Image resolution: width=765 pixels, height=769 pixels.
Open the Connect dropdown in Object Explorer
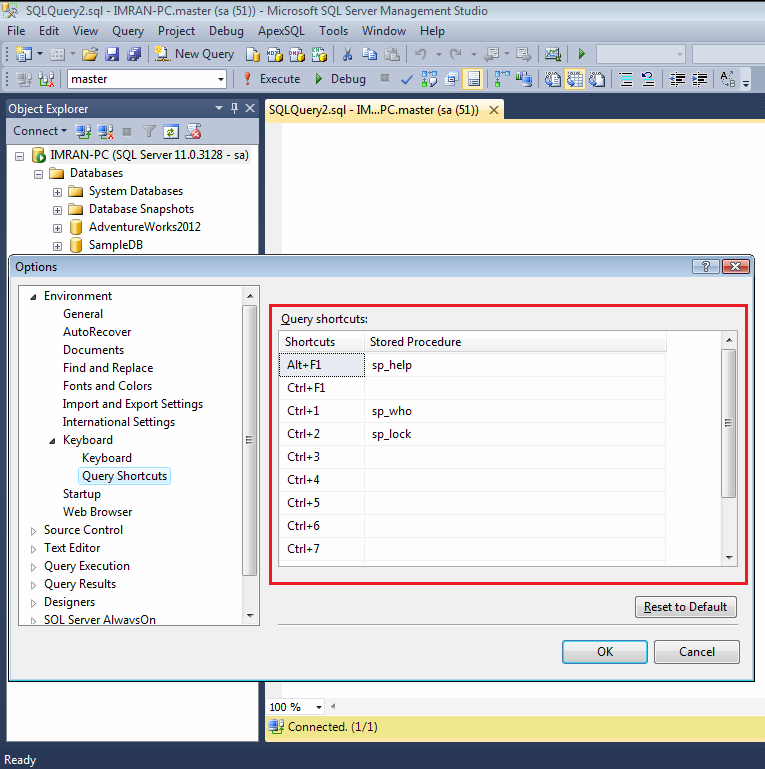40,131
